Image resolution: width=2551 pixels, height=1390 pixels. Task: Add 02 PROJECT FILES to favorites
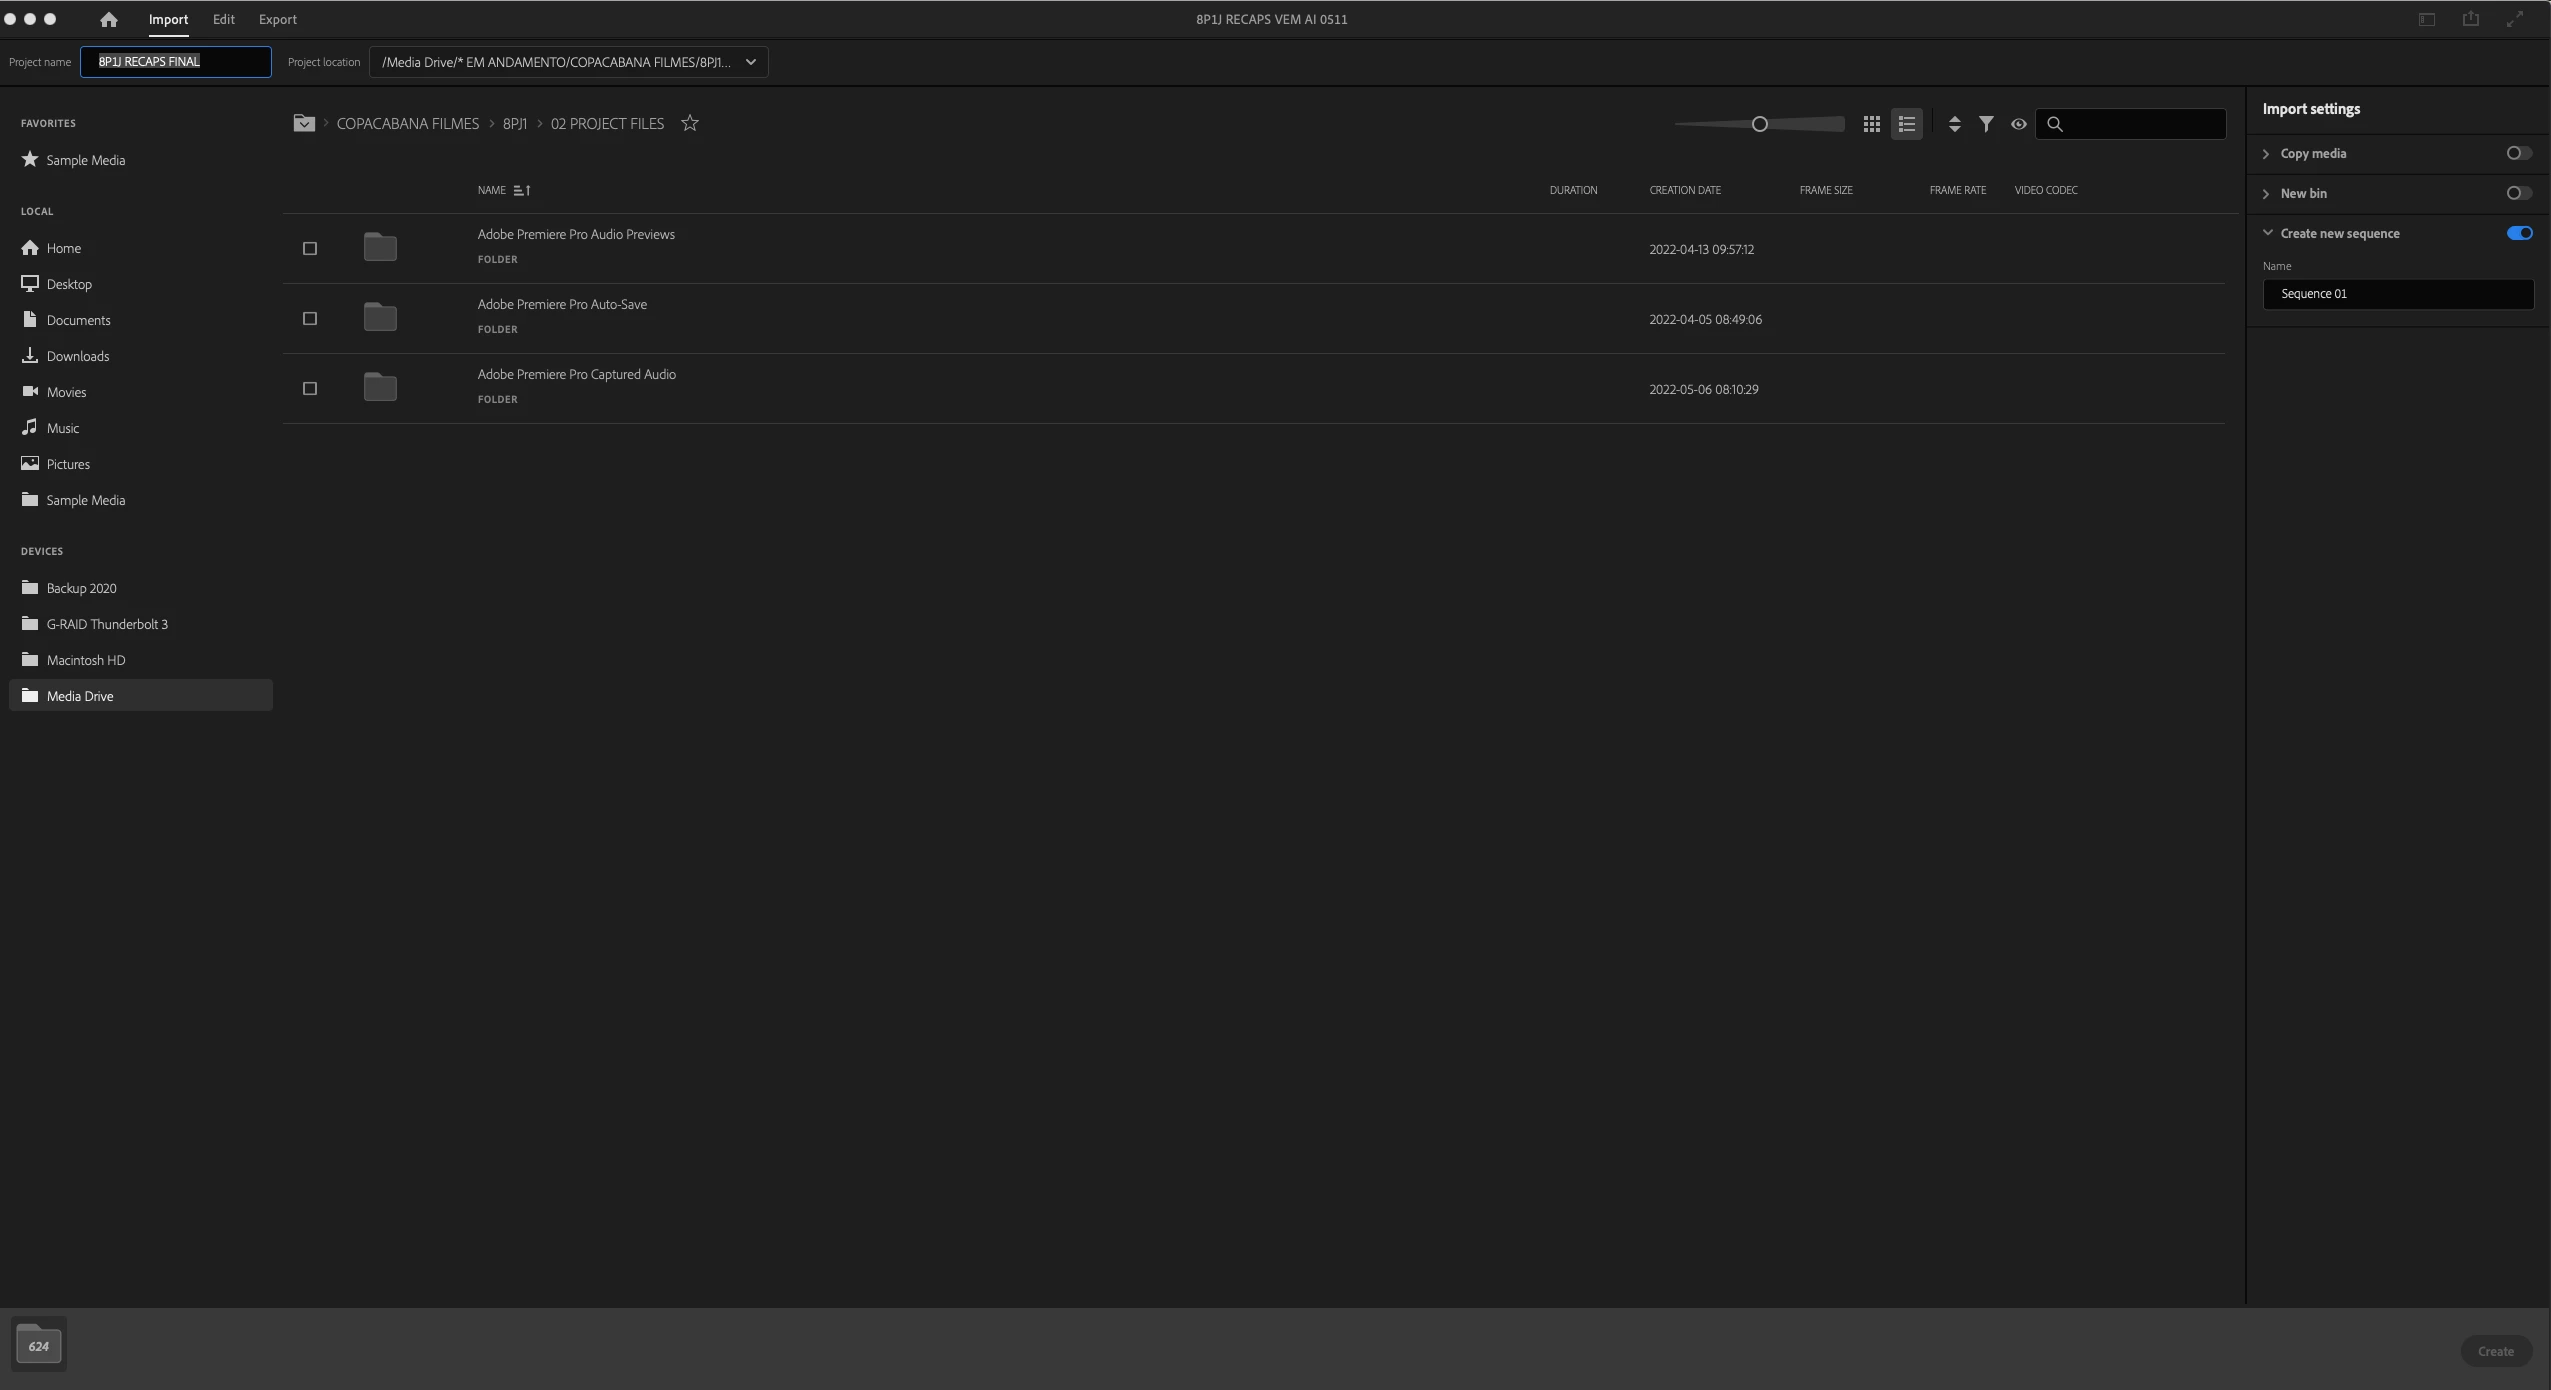coord(689,123)
